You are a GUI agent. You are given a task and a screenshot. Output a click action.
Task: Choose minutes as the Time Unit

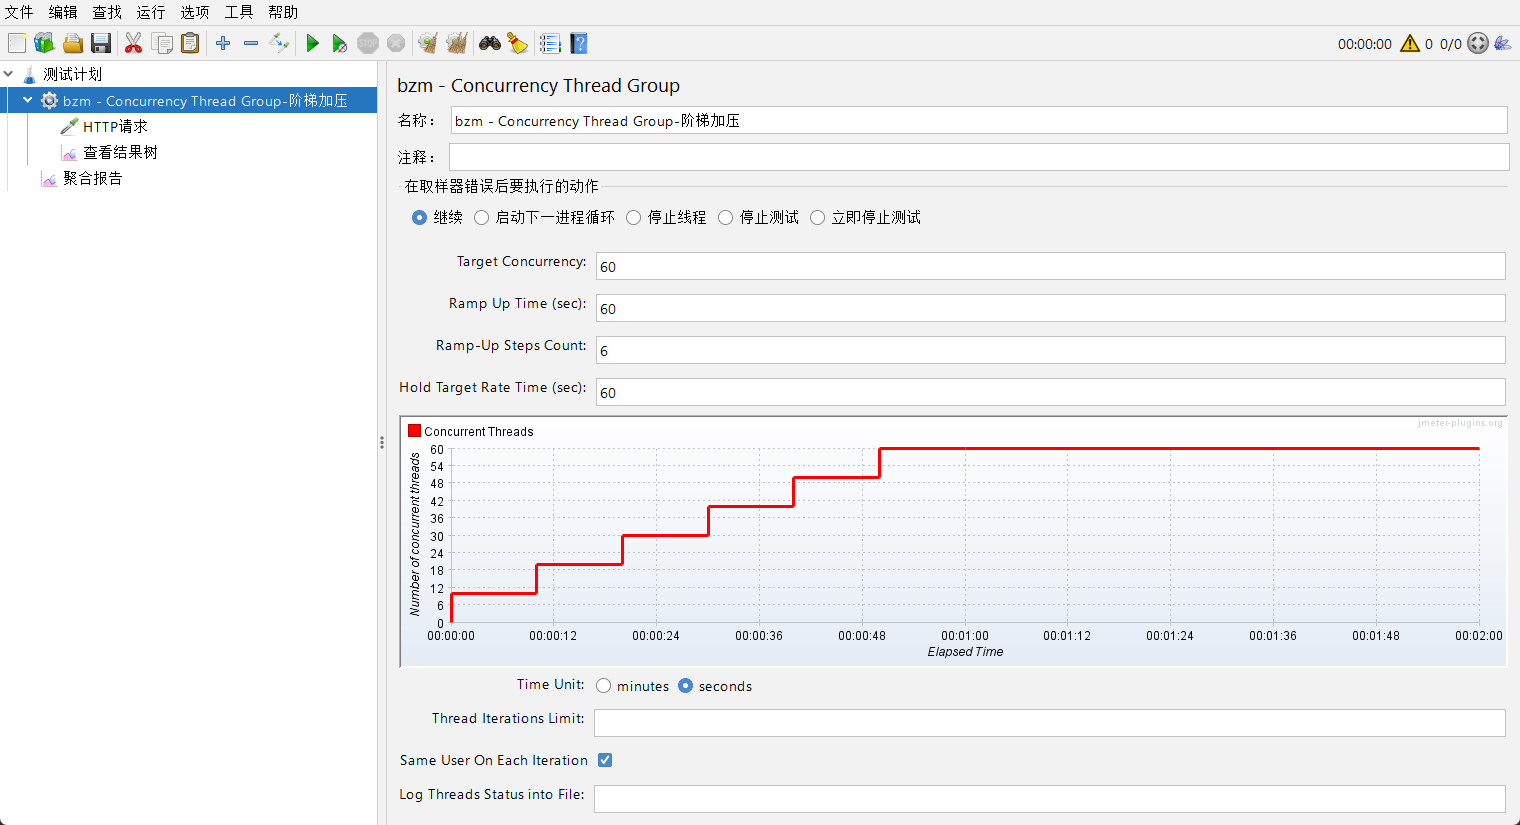604,686
